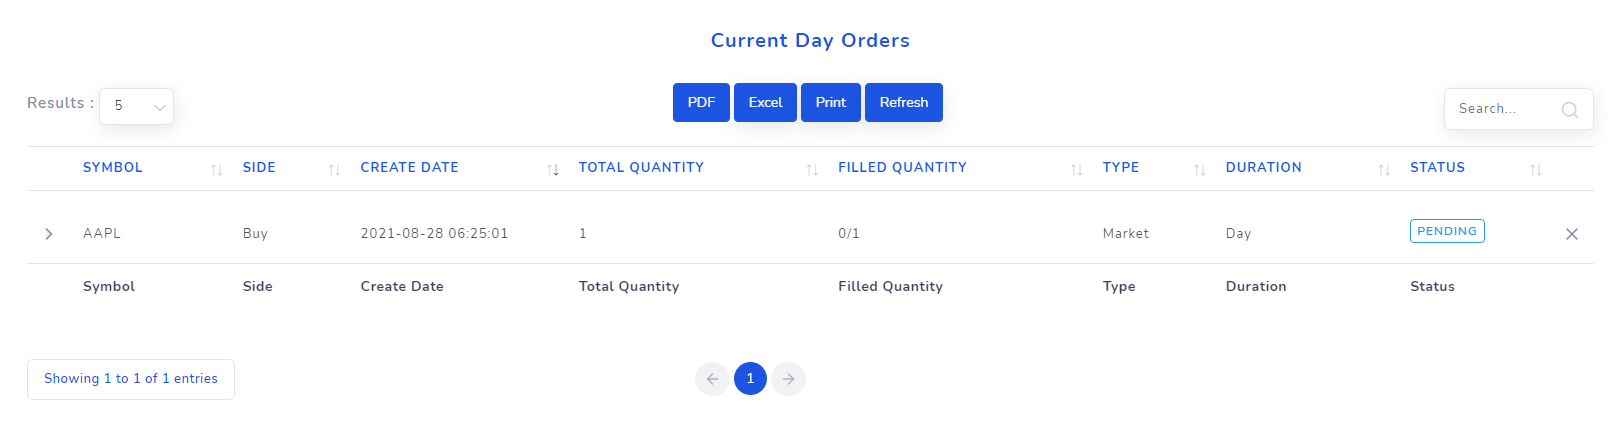Select page 1 in the pagination

tap(750, 379)
